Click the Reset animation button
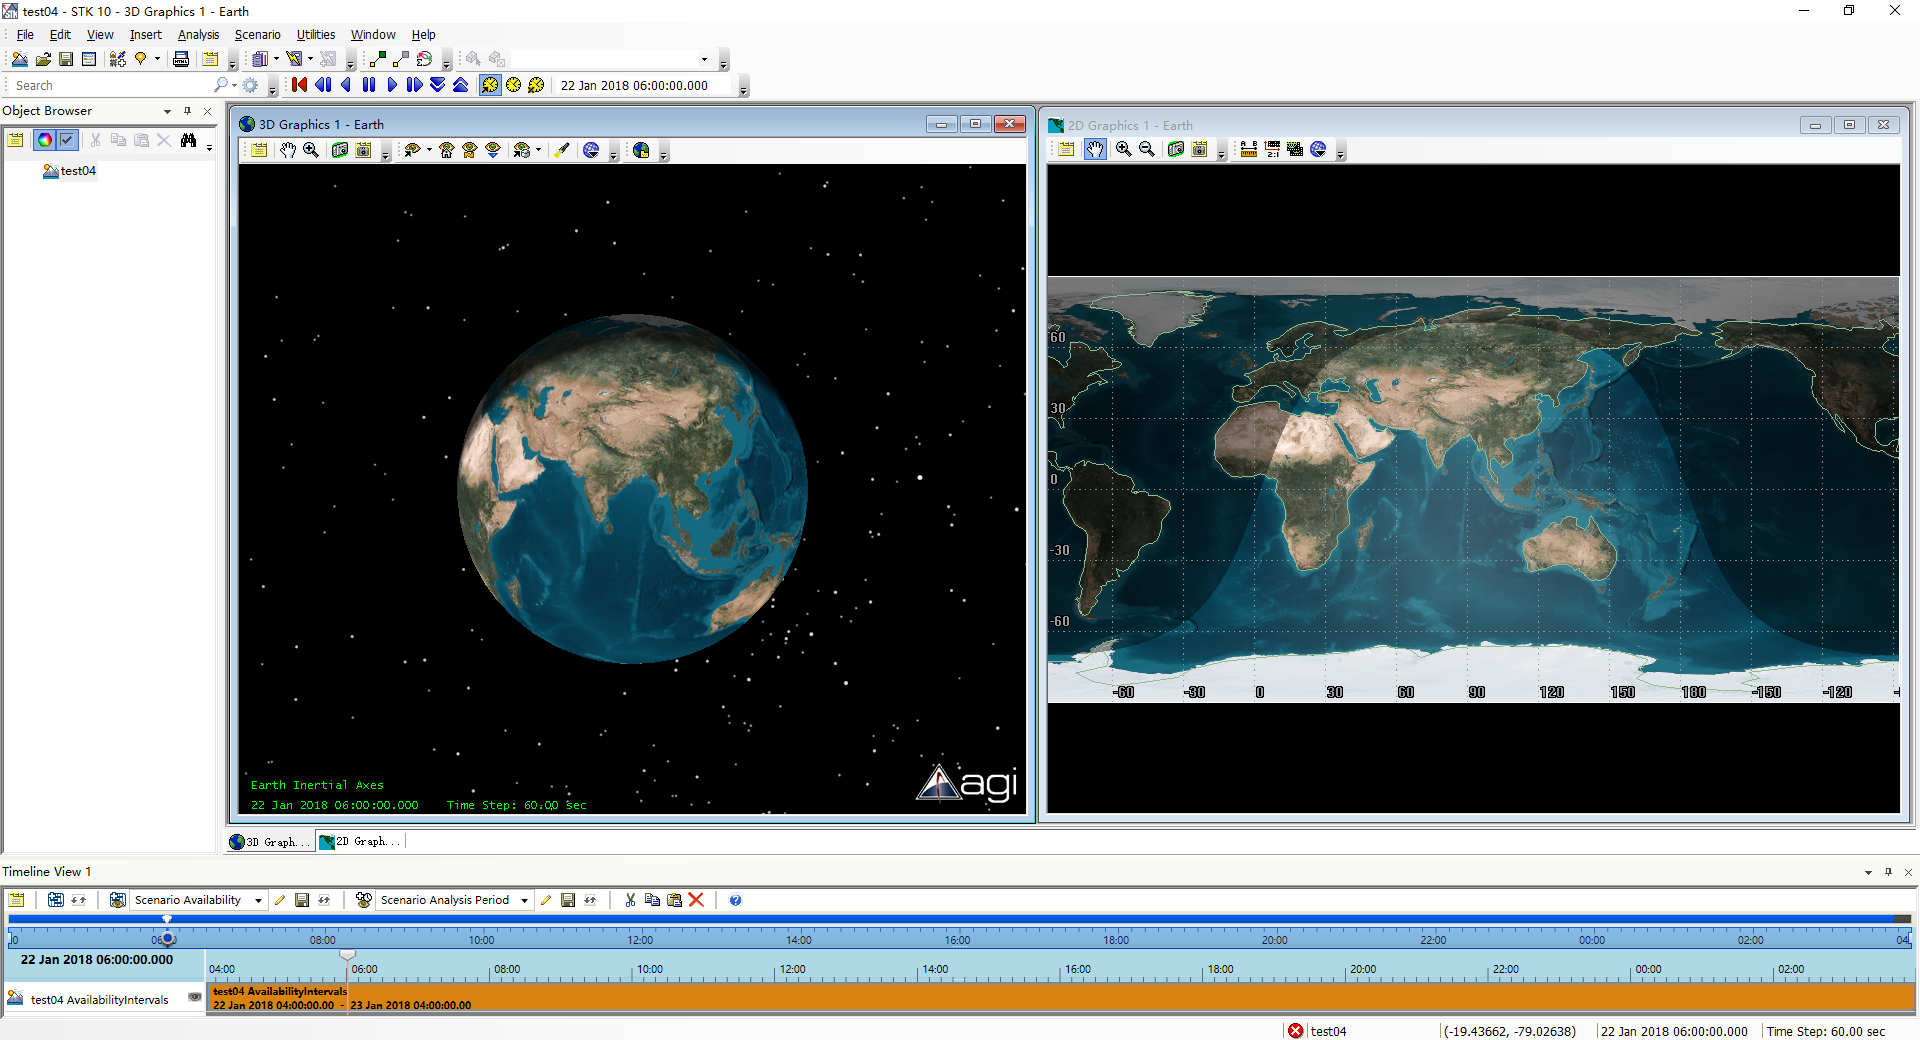Image resolution: width=1920 pixels, height=1040 pixels. 299,85
